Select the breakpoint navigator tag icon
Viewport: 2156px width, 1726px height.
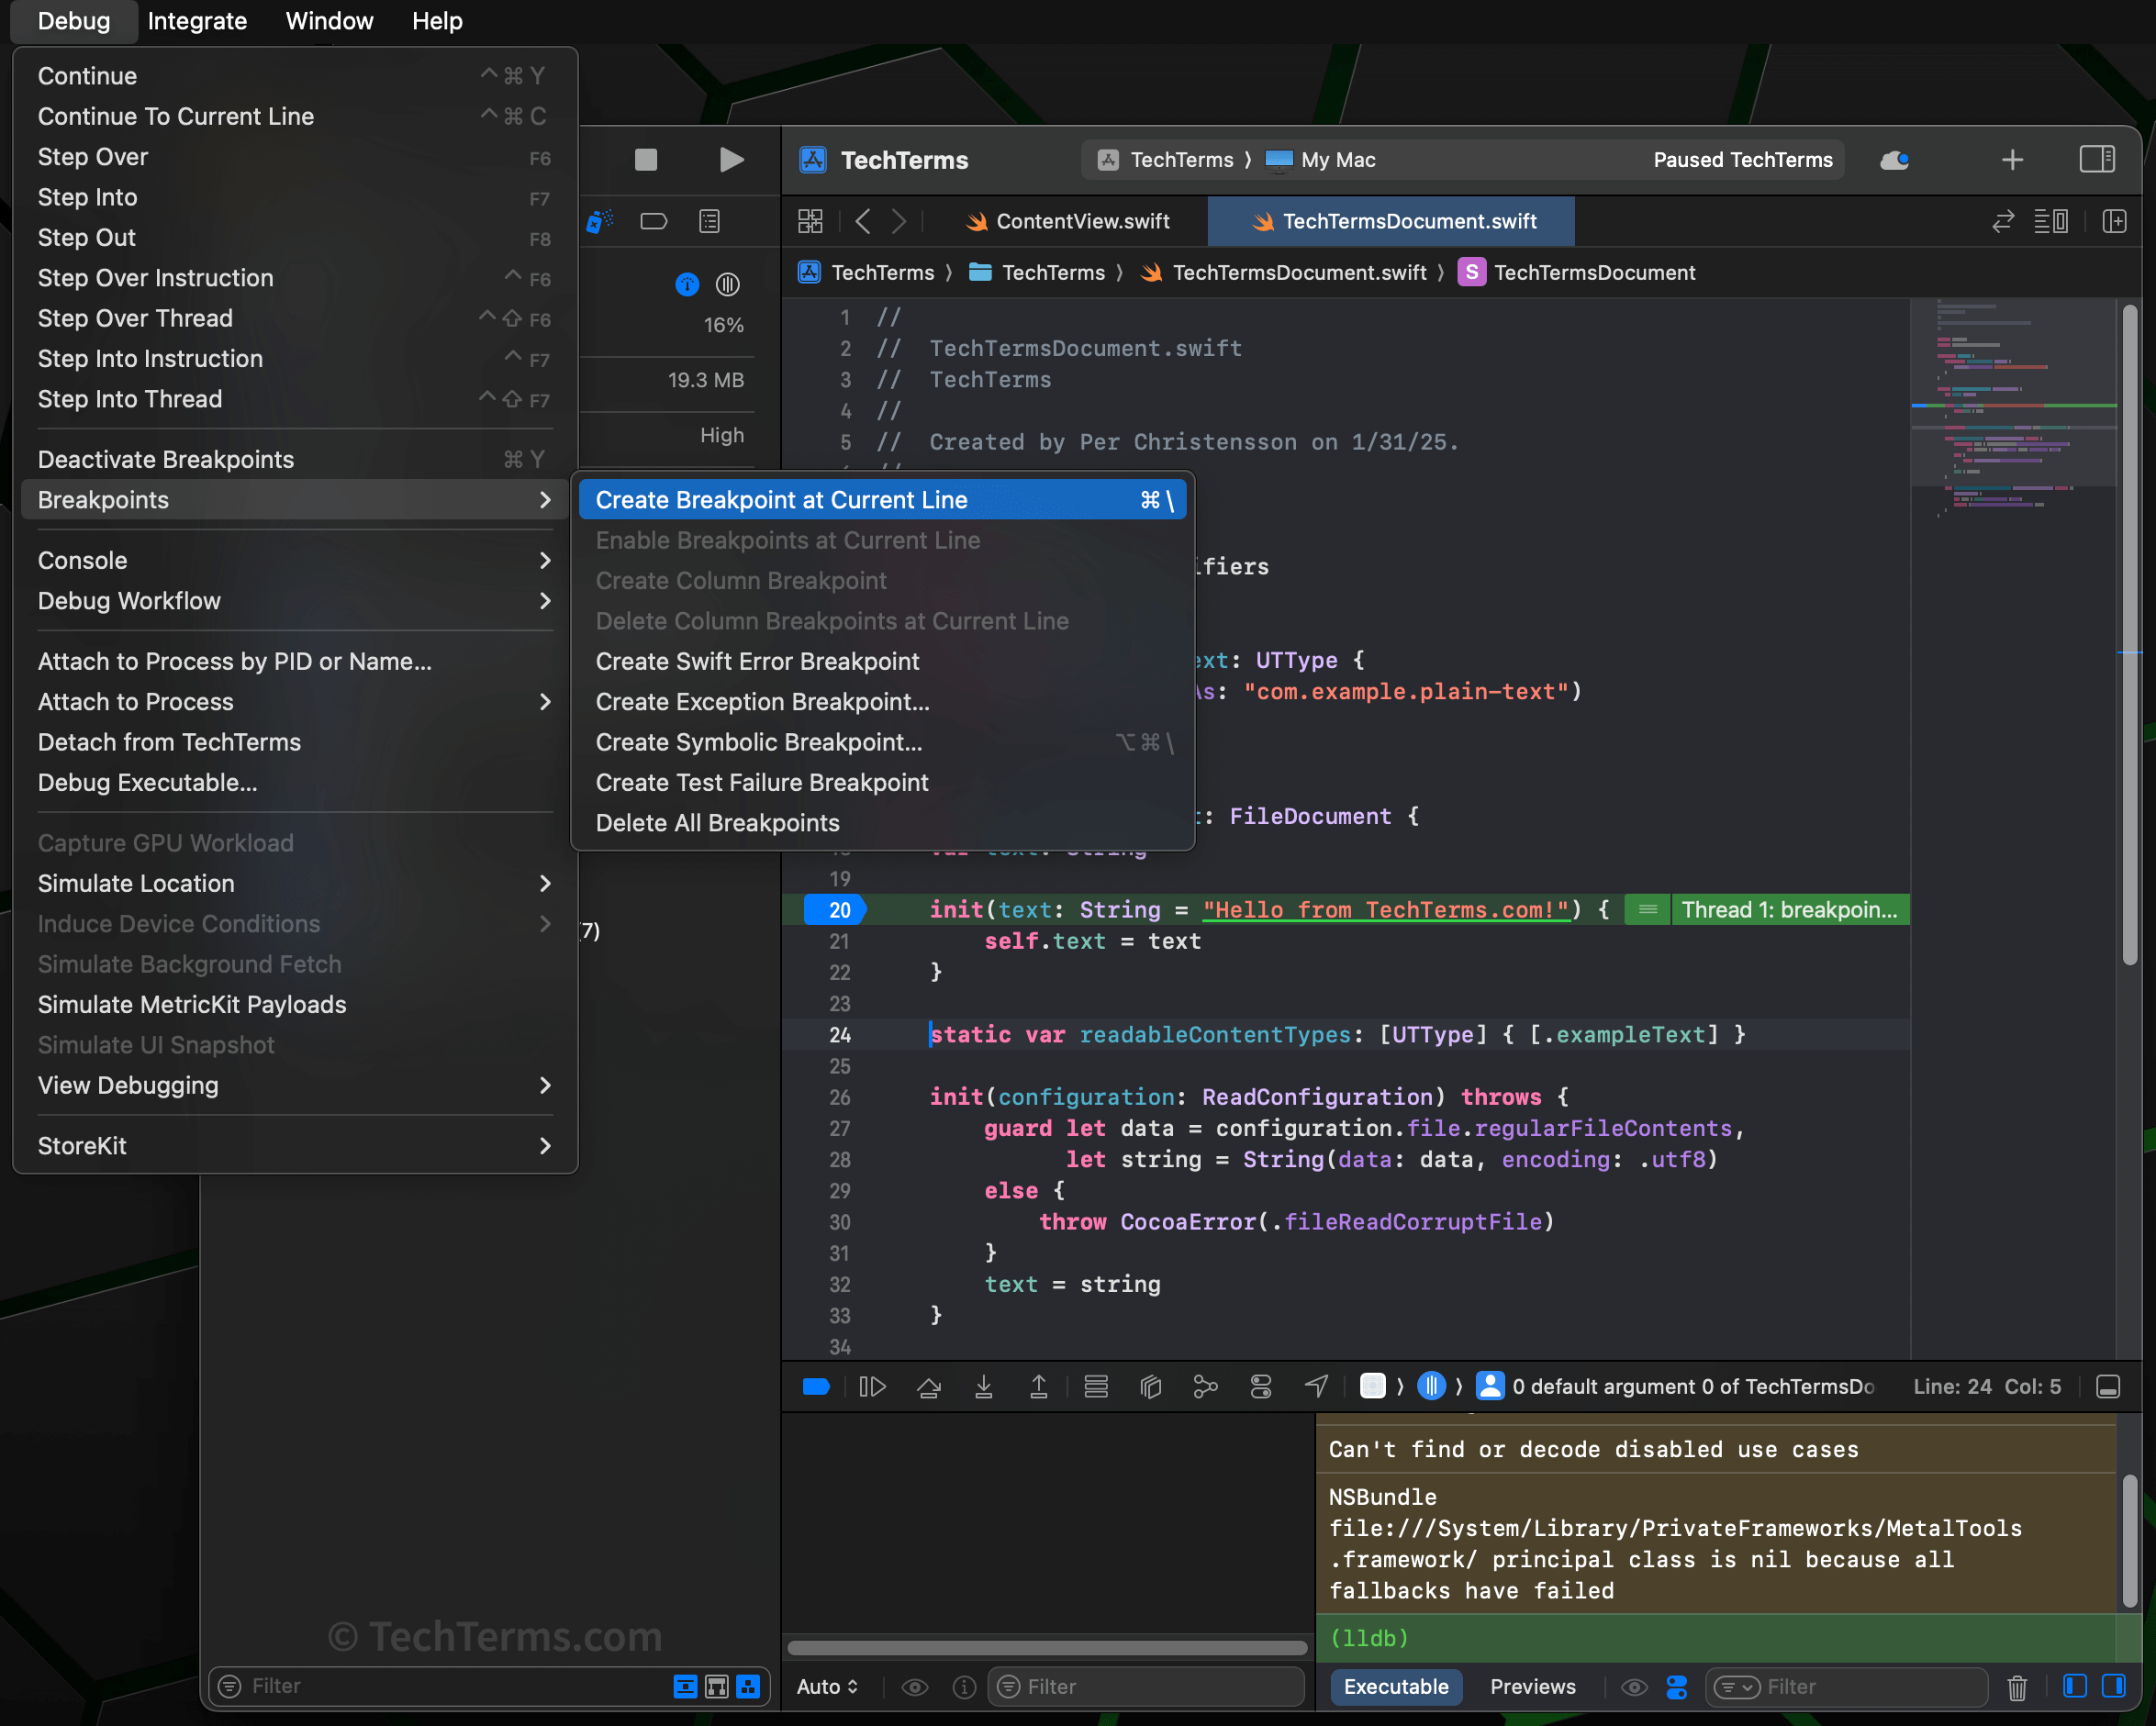pos(653,221)
